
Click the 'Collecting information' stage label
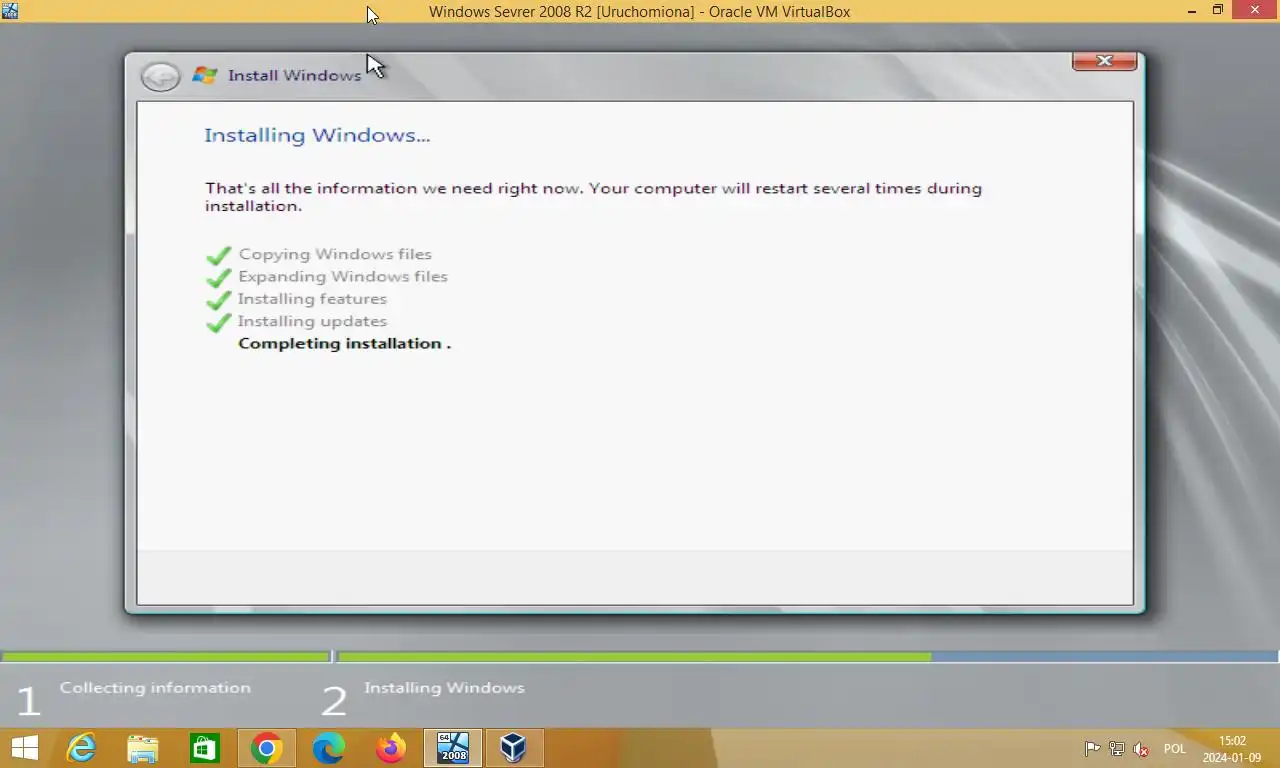pyautogui.click(x=155, y=688)
